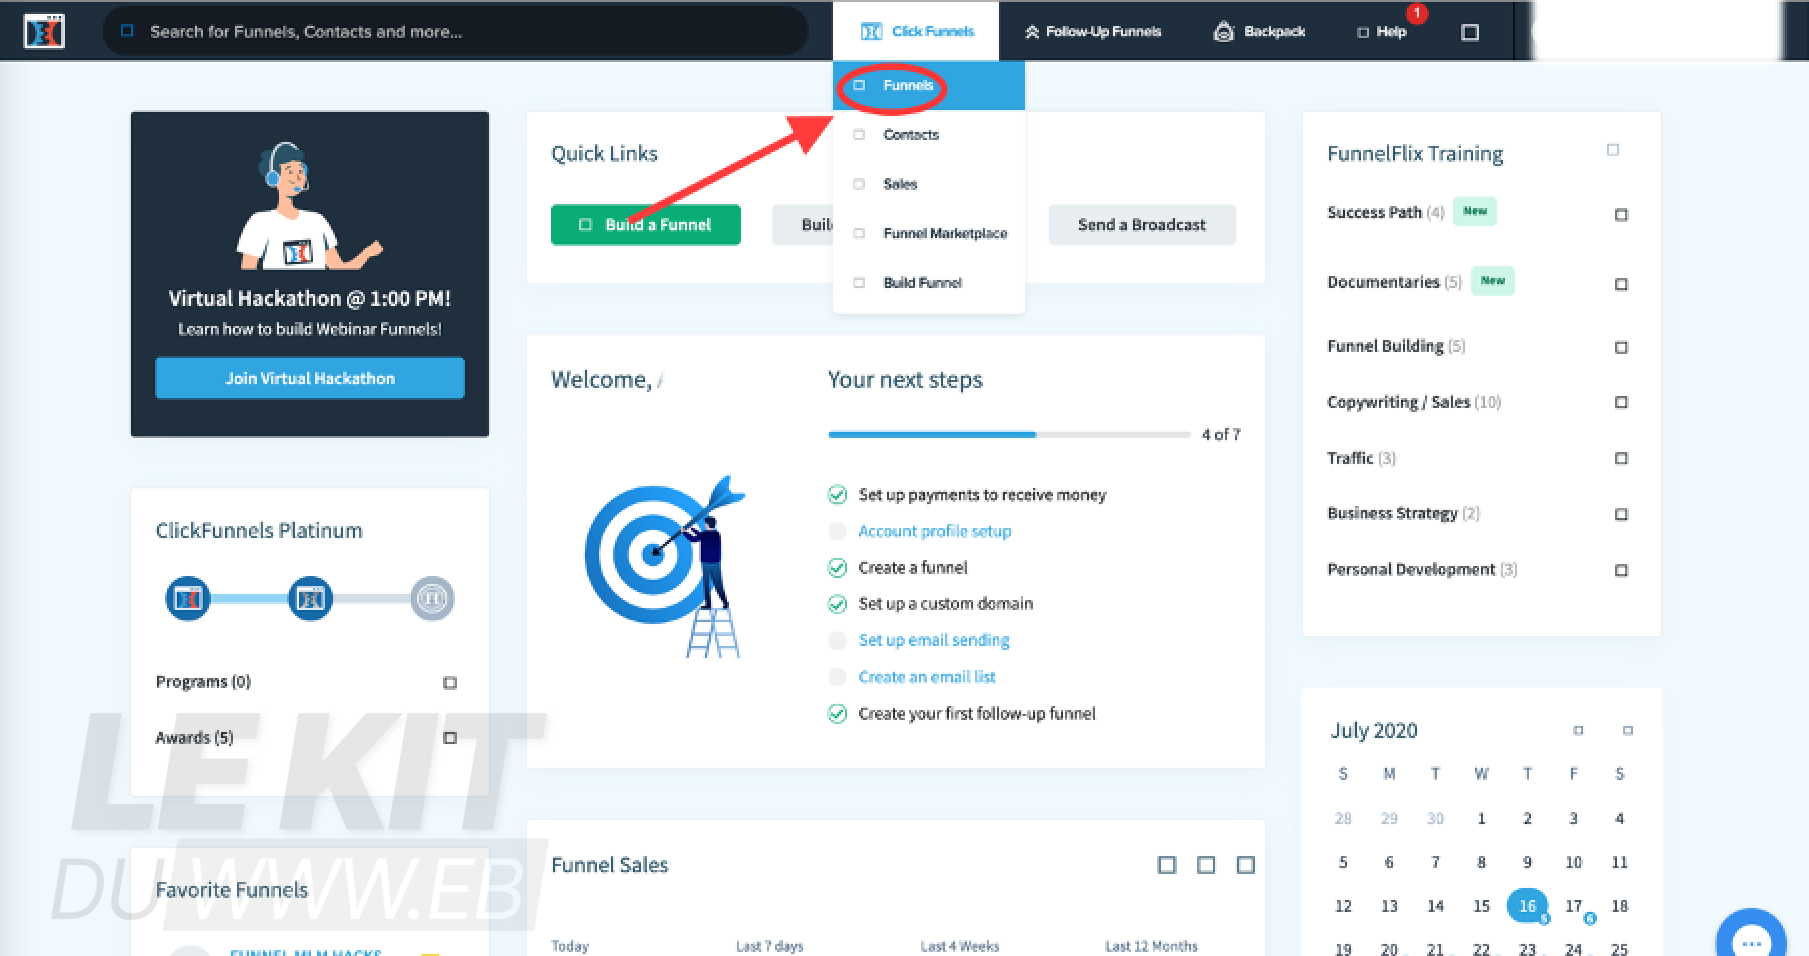Viewport: 1809px width, 956px height.
Task: Click the search magnifier in the search bar
Action: click(127, 31)
